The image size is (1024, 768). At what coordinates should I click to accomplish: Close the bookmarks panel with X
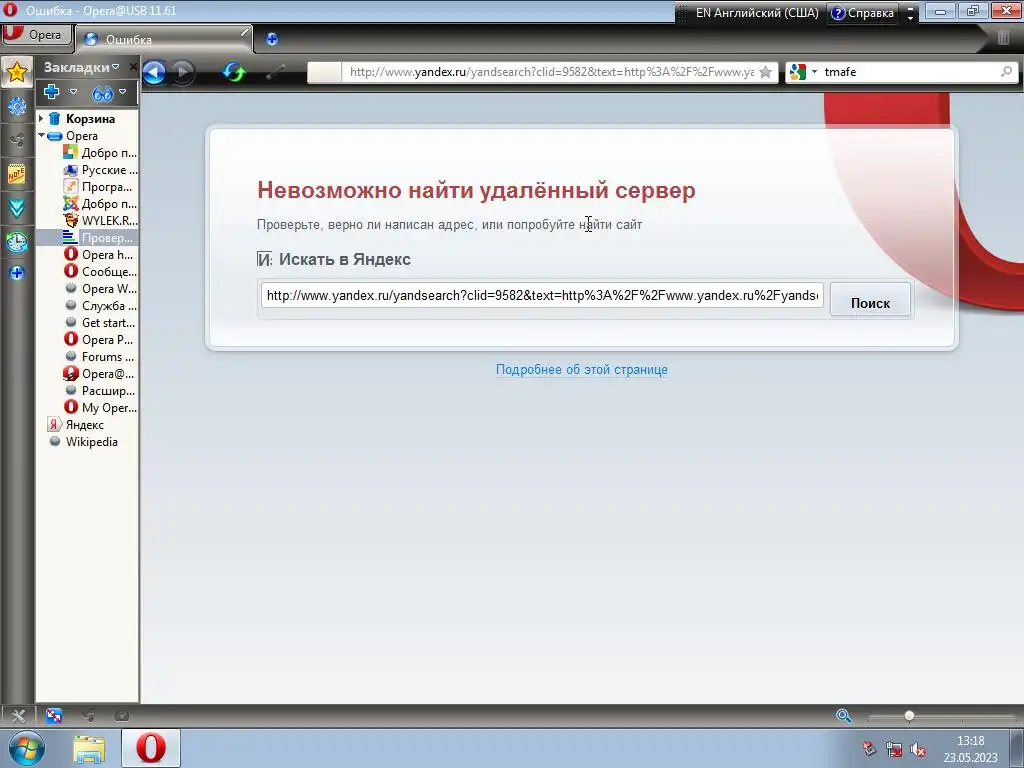coord(133,67)
